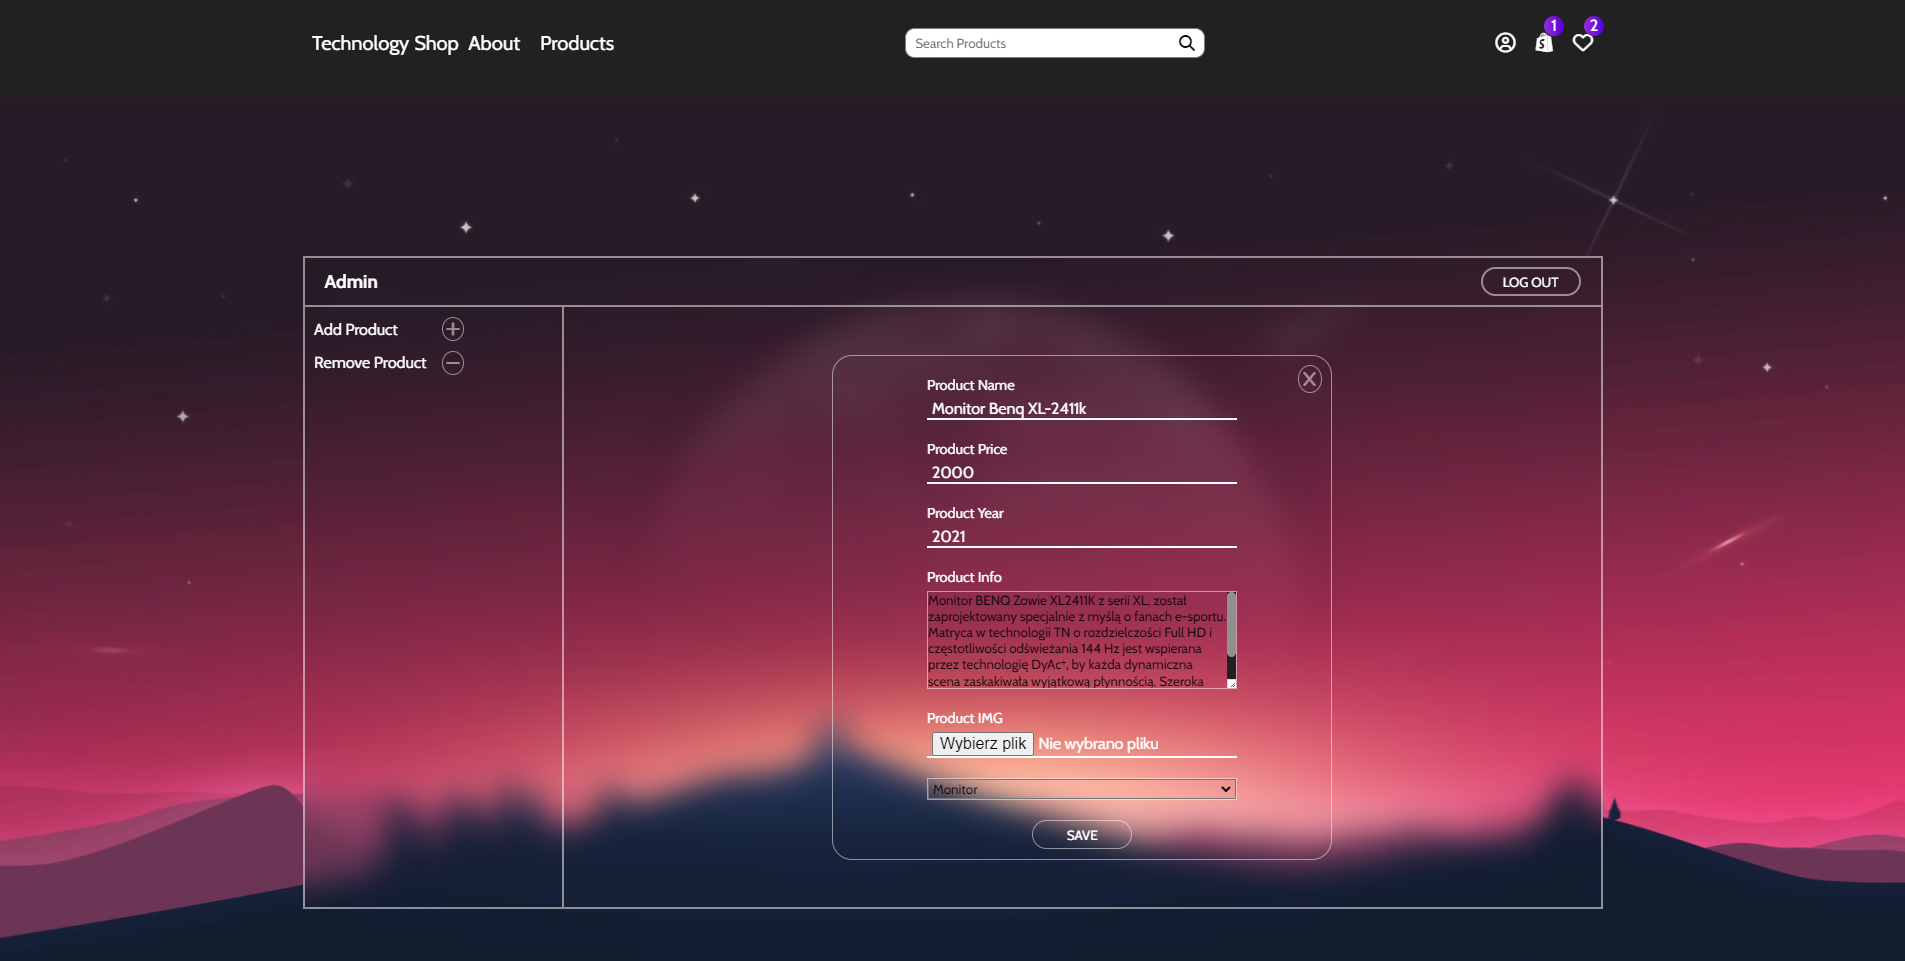Go to the About page
Image resolution: width=1905 pixels, height=961 pixels.
(494, 43)
